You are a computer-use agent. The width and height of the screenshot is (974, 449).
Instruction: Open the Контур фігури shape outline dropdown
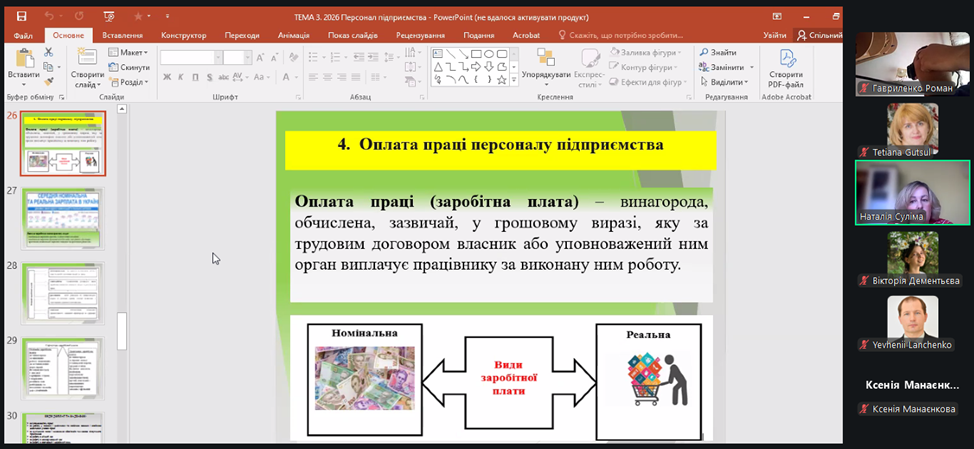point(644,67)
